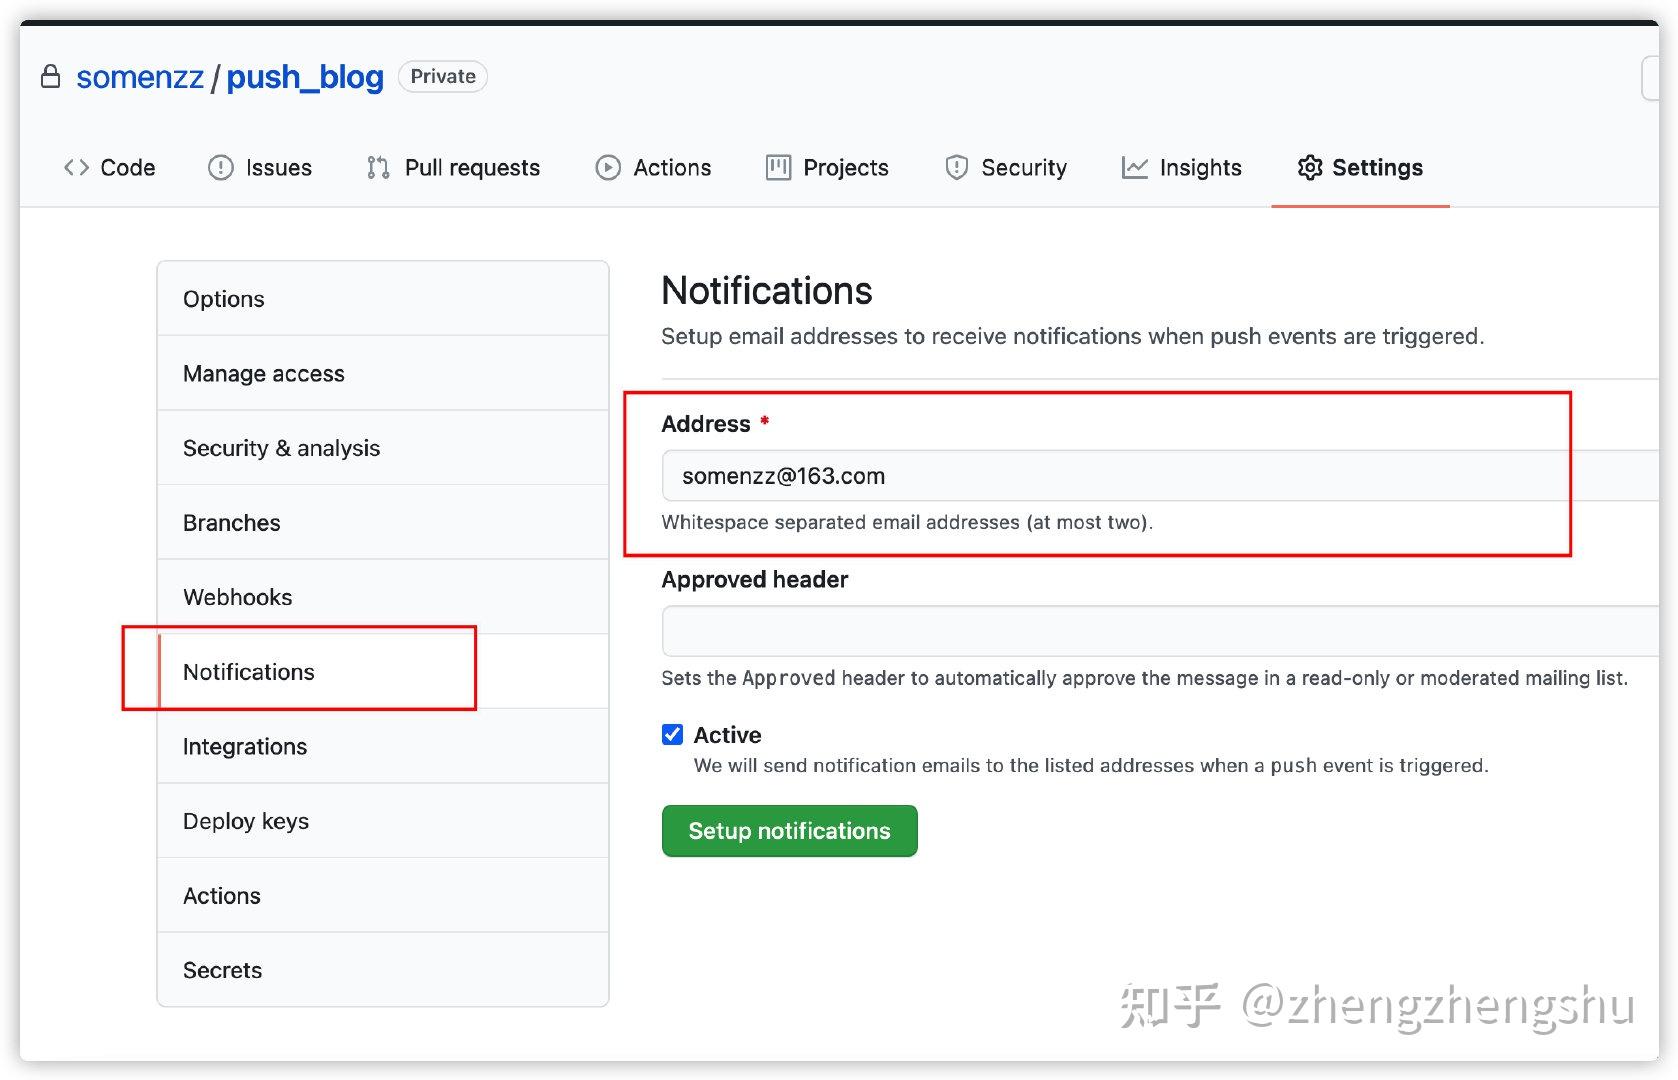Click the Security shield icon

point(956,167)
